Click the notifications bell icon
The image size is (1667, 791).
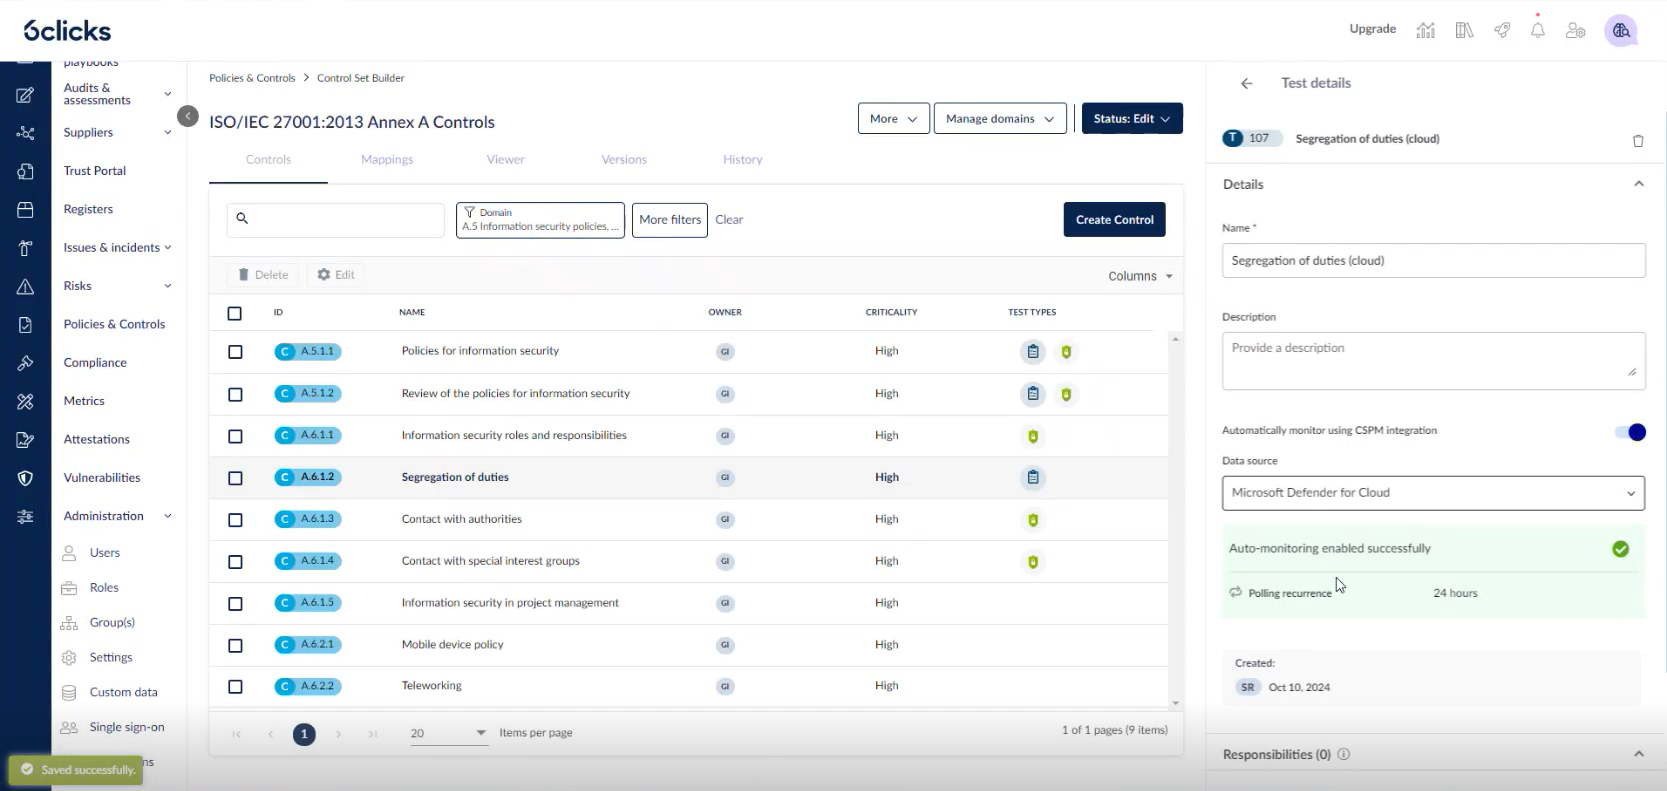pyautogui.click(x=1537, y=30)
